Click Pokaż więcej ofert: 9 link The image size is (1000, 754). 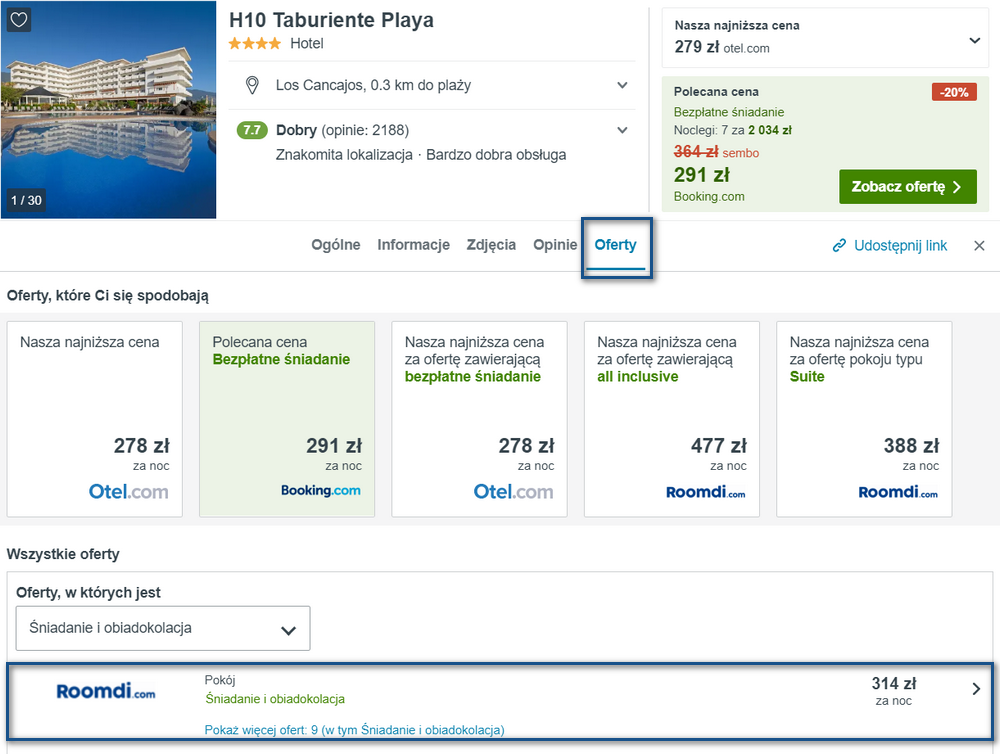(x=354, y=730)
